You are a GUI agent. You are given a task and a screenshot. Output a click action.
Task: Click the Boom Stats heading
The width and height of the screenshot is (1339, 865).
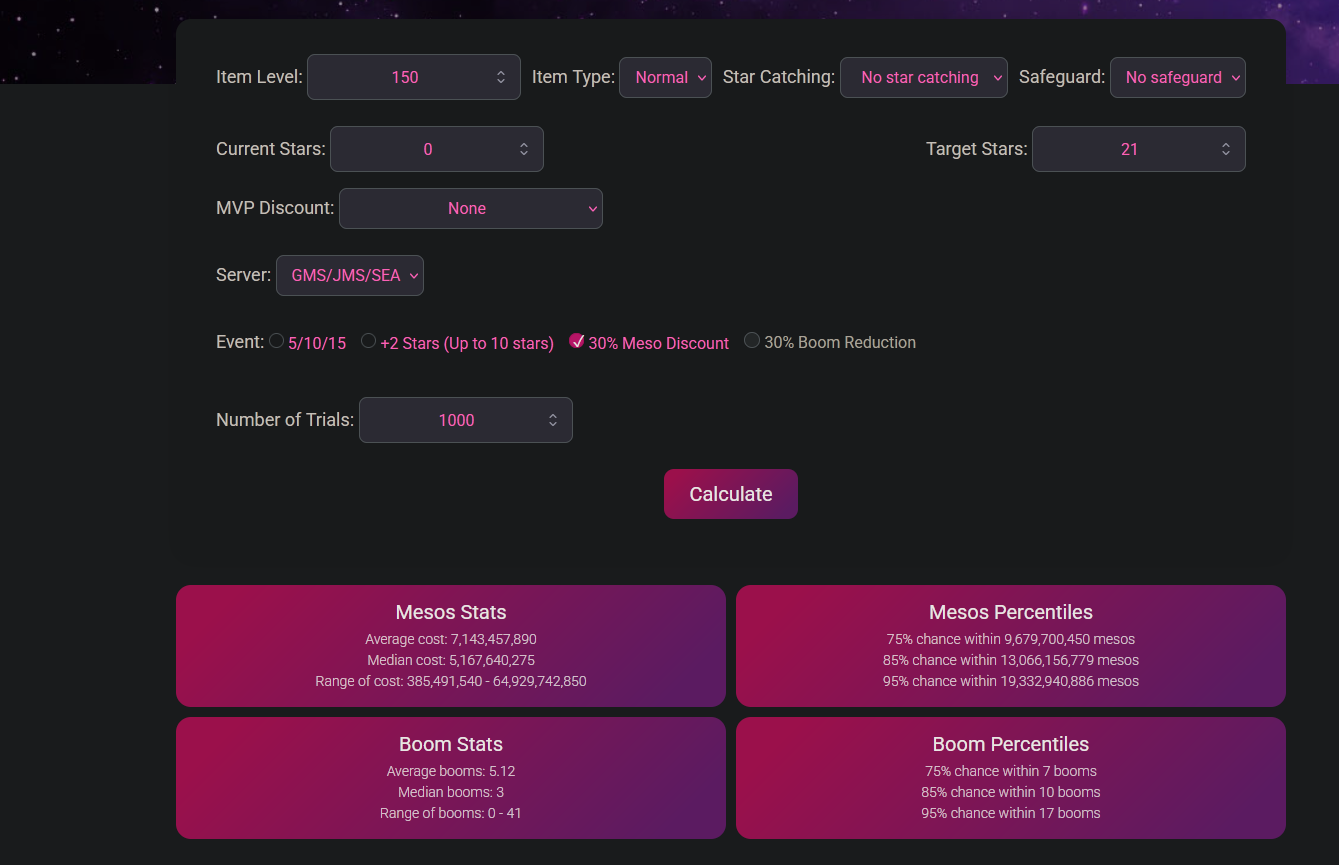click(x=451, y=744)
